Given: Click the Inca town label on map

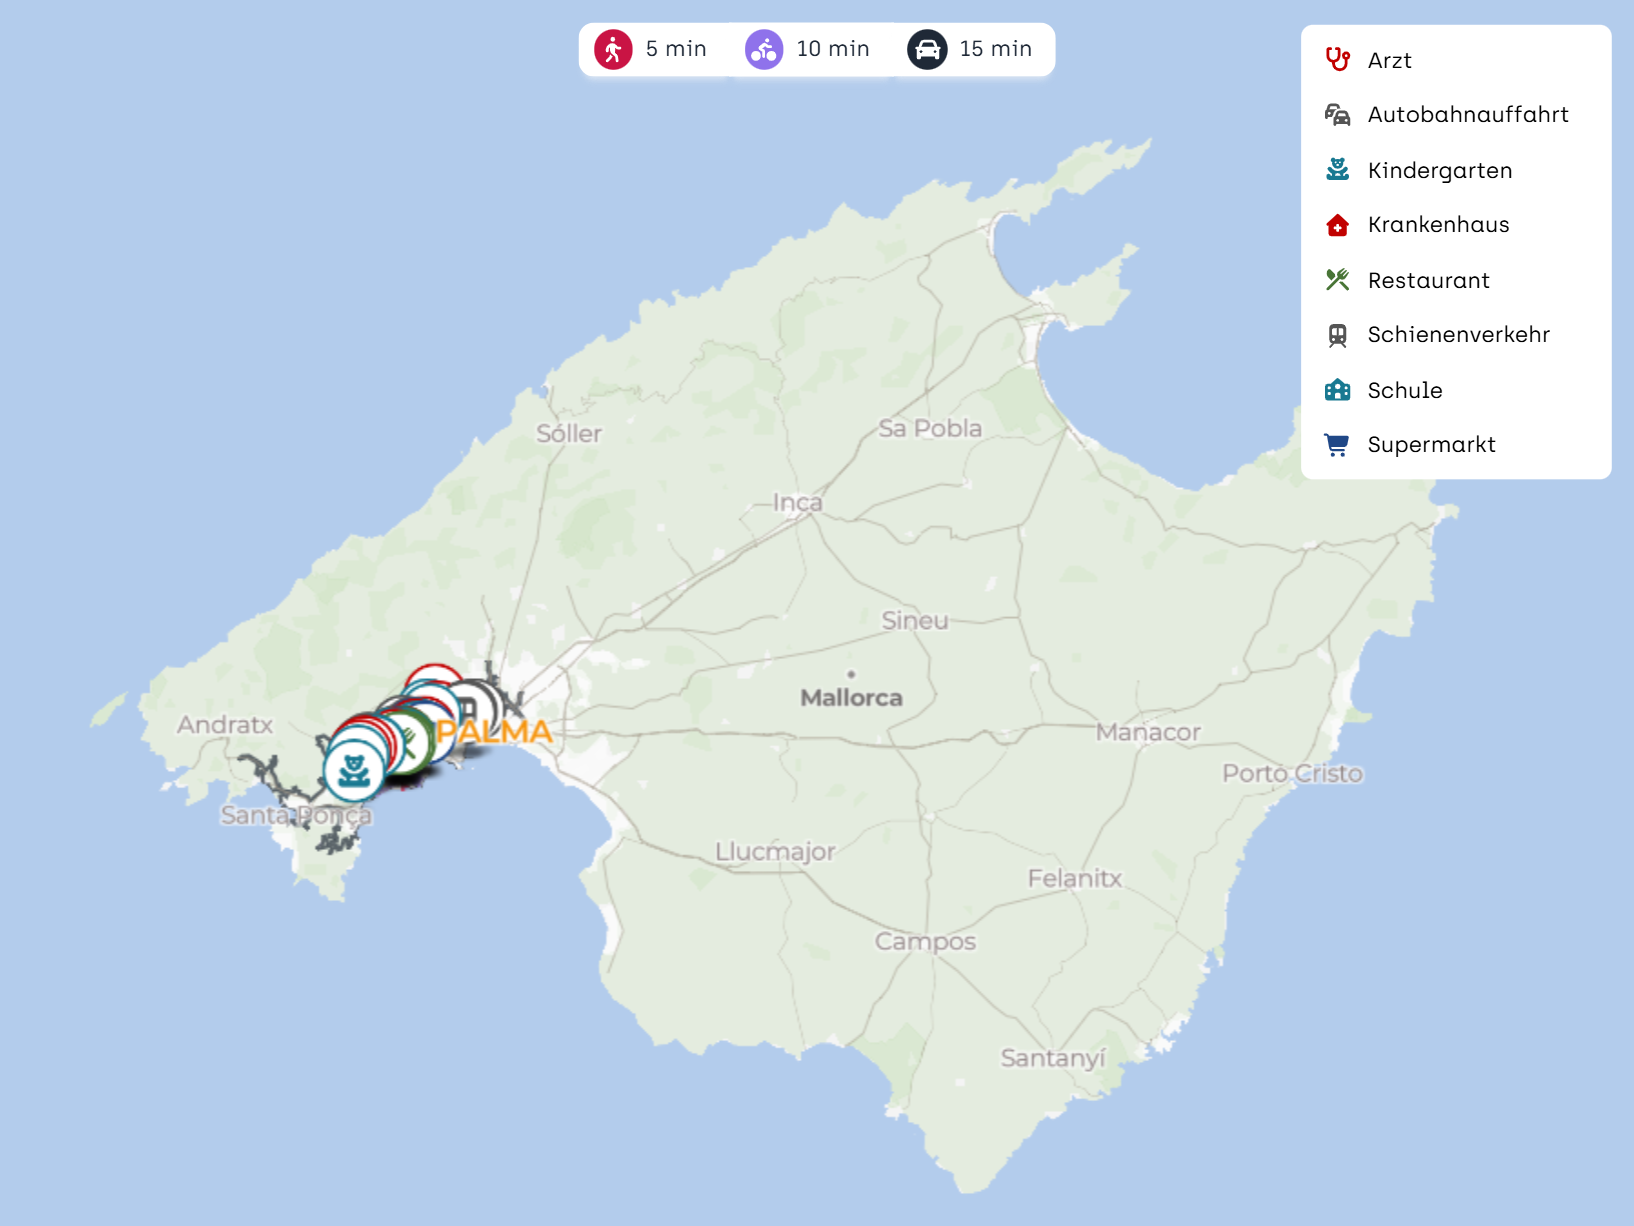Looking at the screenshot, I should click(x=797, y=502).
